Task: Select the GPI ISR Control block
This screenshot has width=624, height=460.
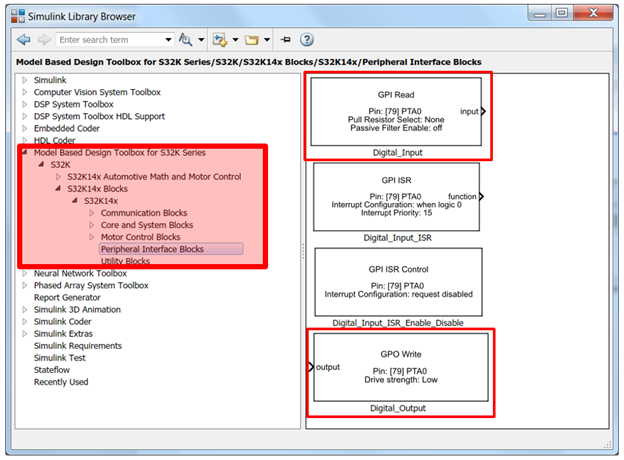Action: click(x=398, y=282)
